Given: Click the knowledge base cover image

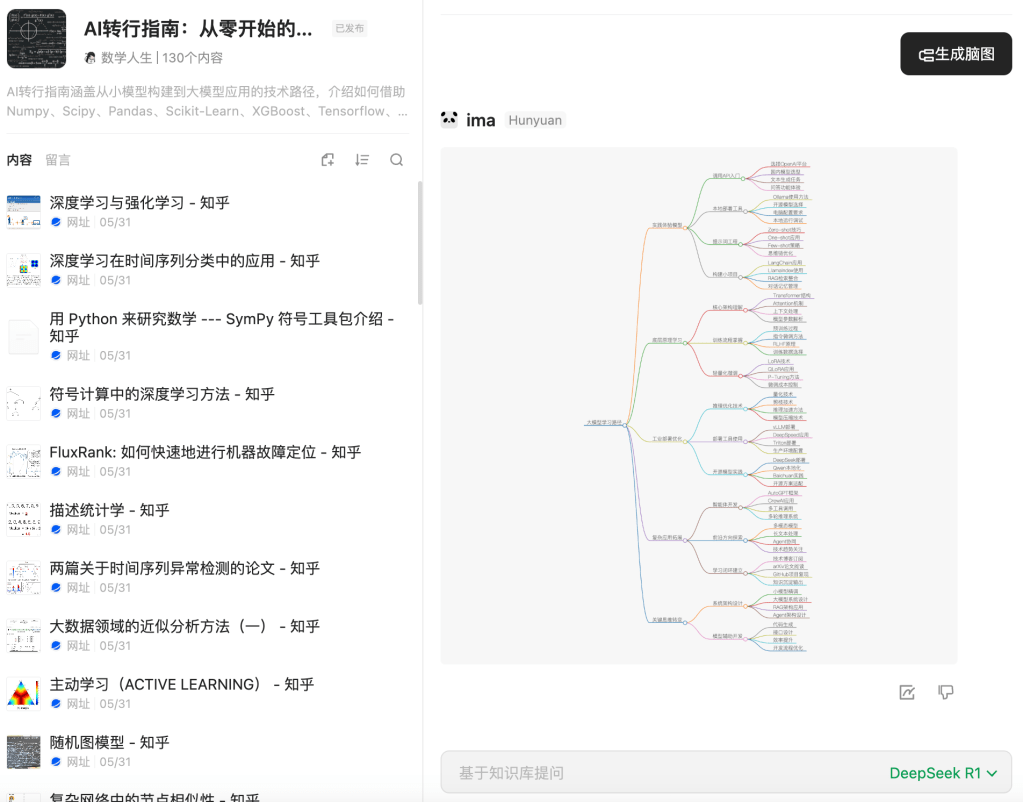Looking at the screenshot, I should click(x=36, y=39).
